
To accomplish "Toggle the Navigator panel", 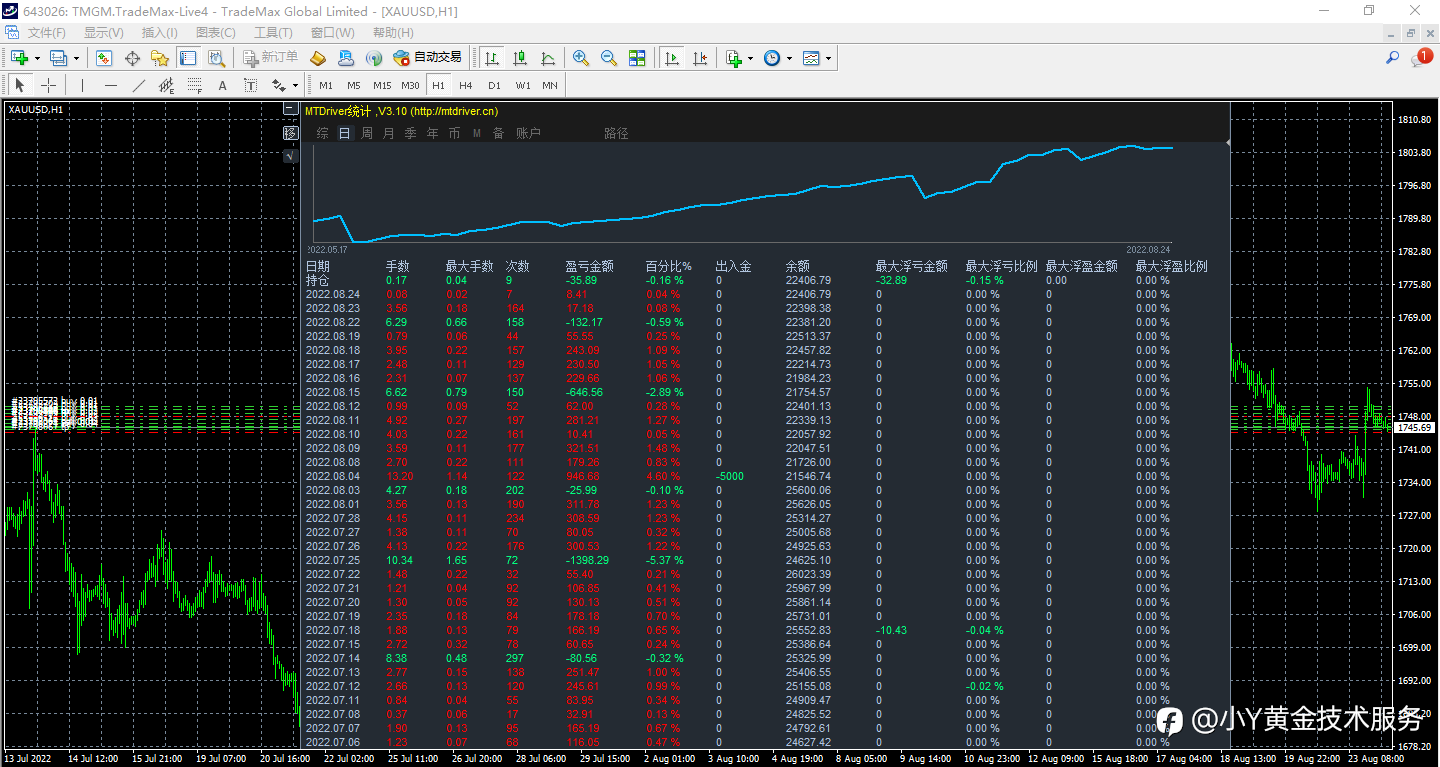I will coord(159,58).
